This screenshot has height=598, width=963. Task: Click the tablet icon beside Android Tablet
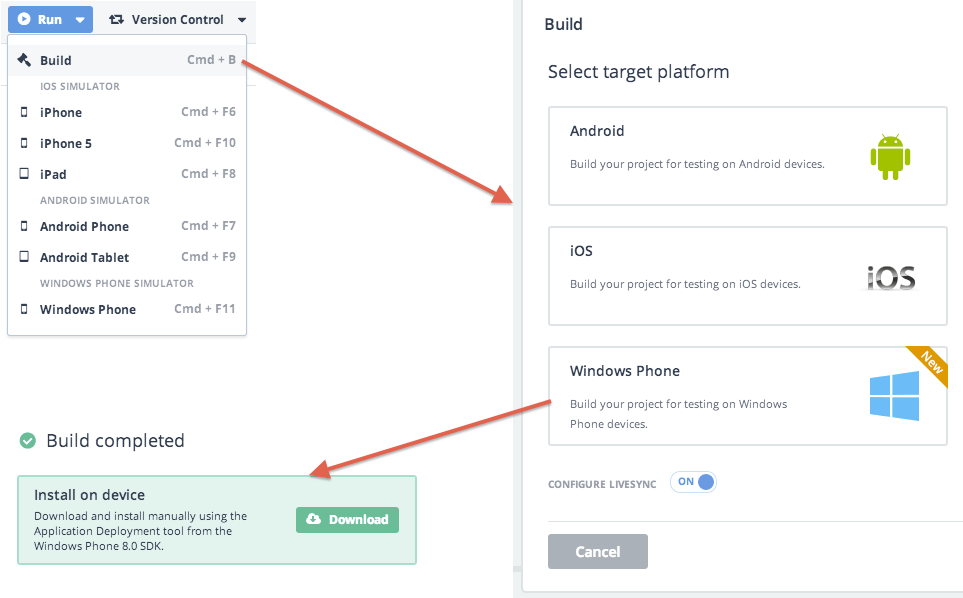click(x=24, y=257)
